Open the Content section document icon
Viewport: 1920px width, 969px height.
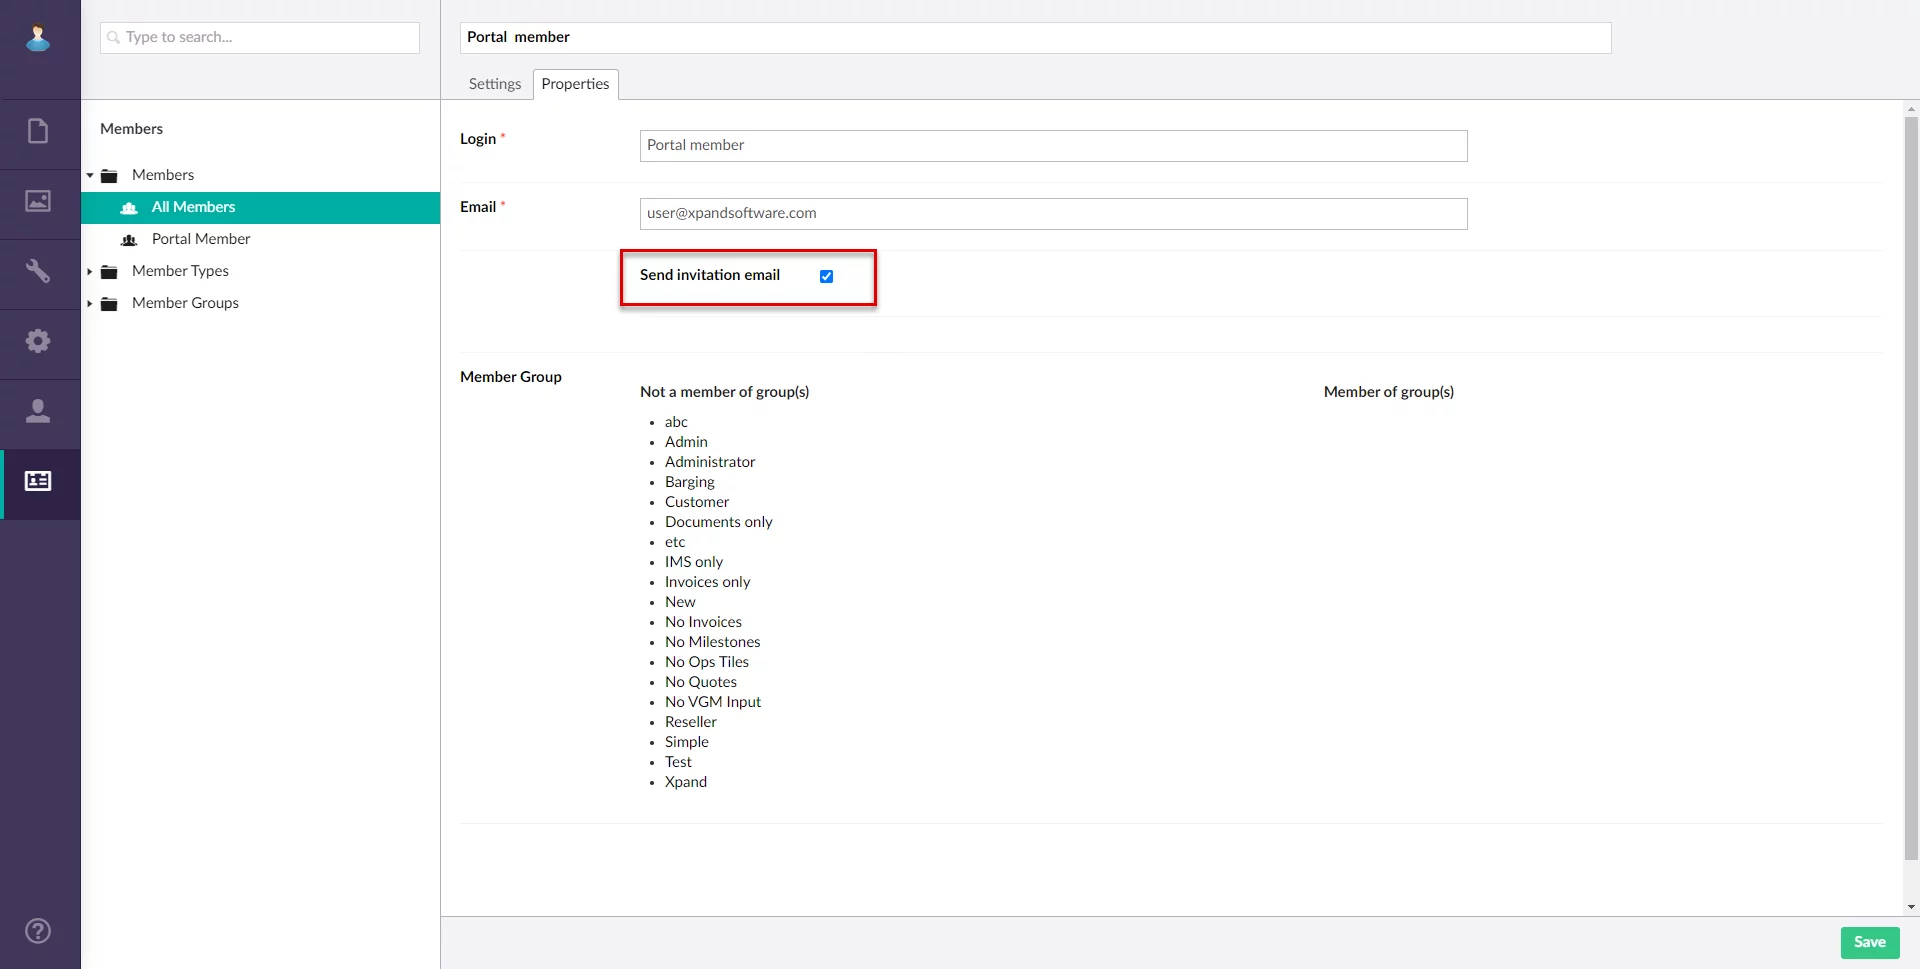point(38,131)
